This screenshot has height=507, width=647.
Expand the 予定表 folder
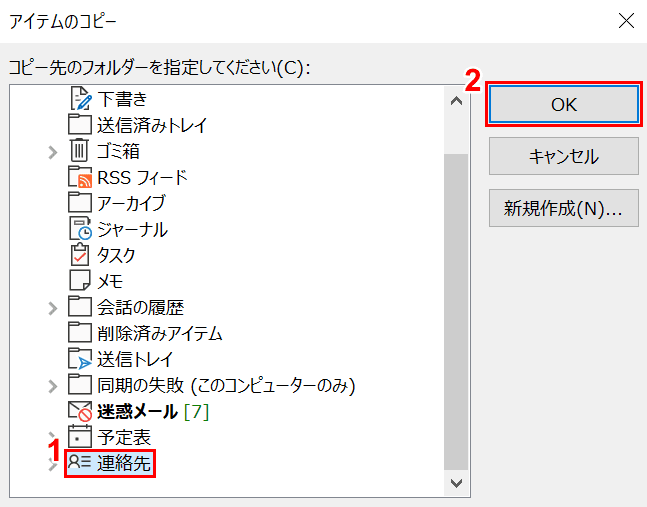[x=52, y=435]
